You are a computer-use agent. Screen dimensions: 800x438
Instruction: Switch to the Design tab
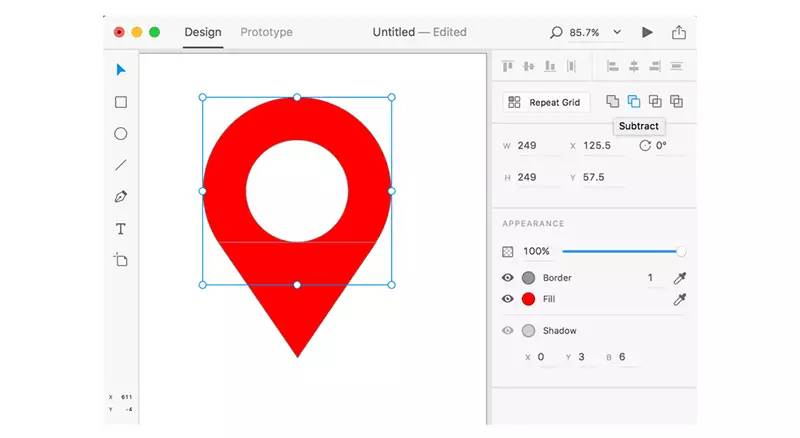click(x=203, y=32)
